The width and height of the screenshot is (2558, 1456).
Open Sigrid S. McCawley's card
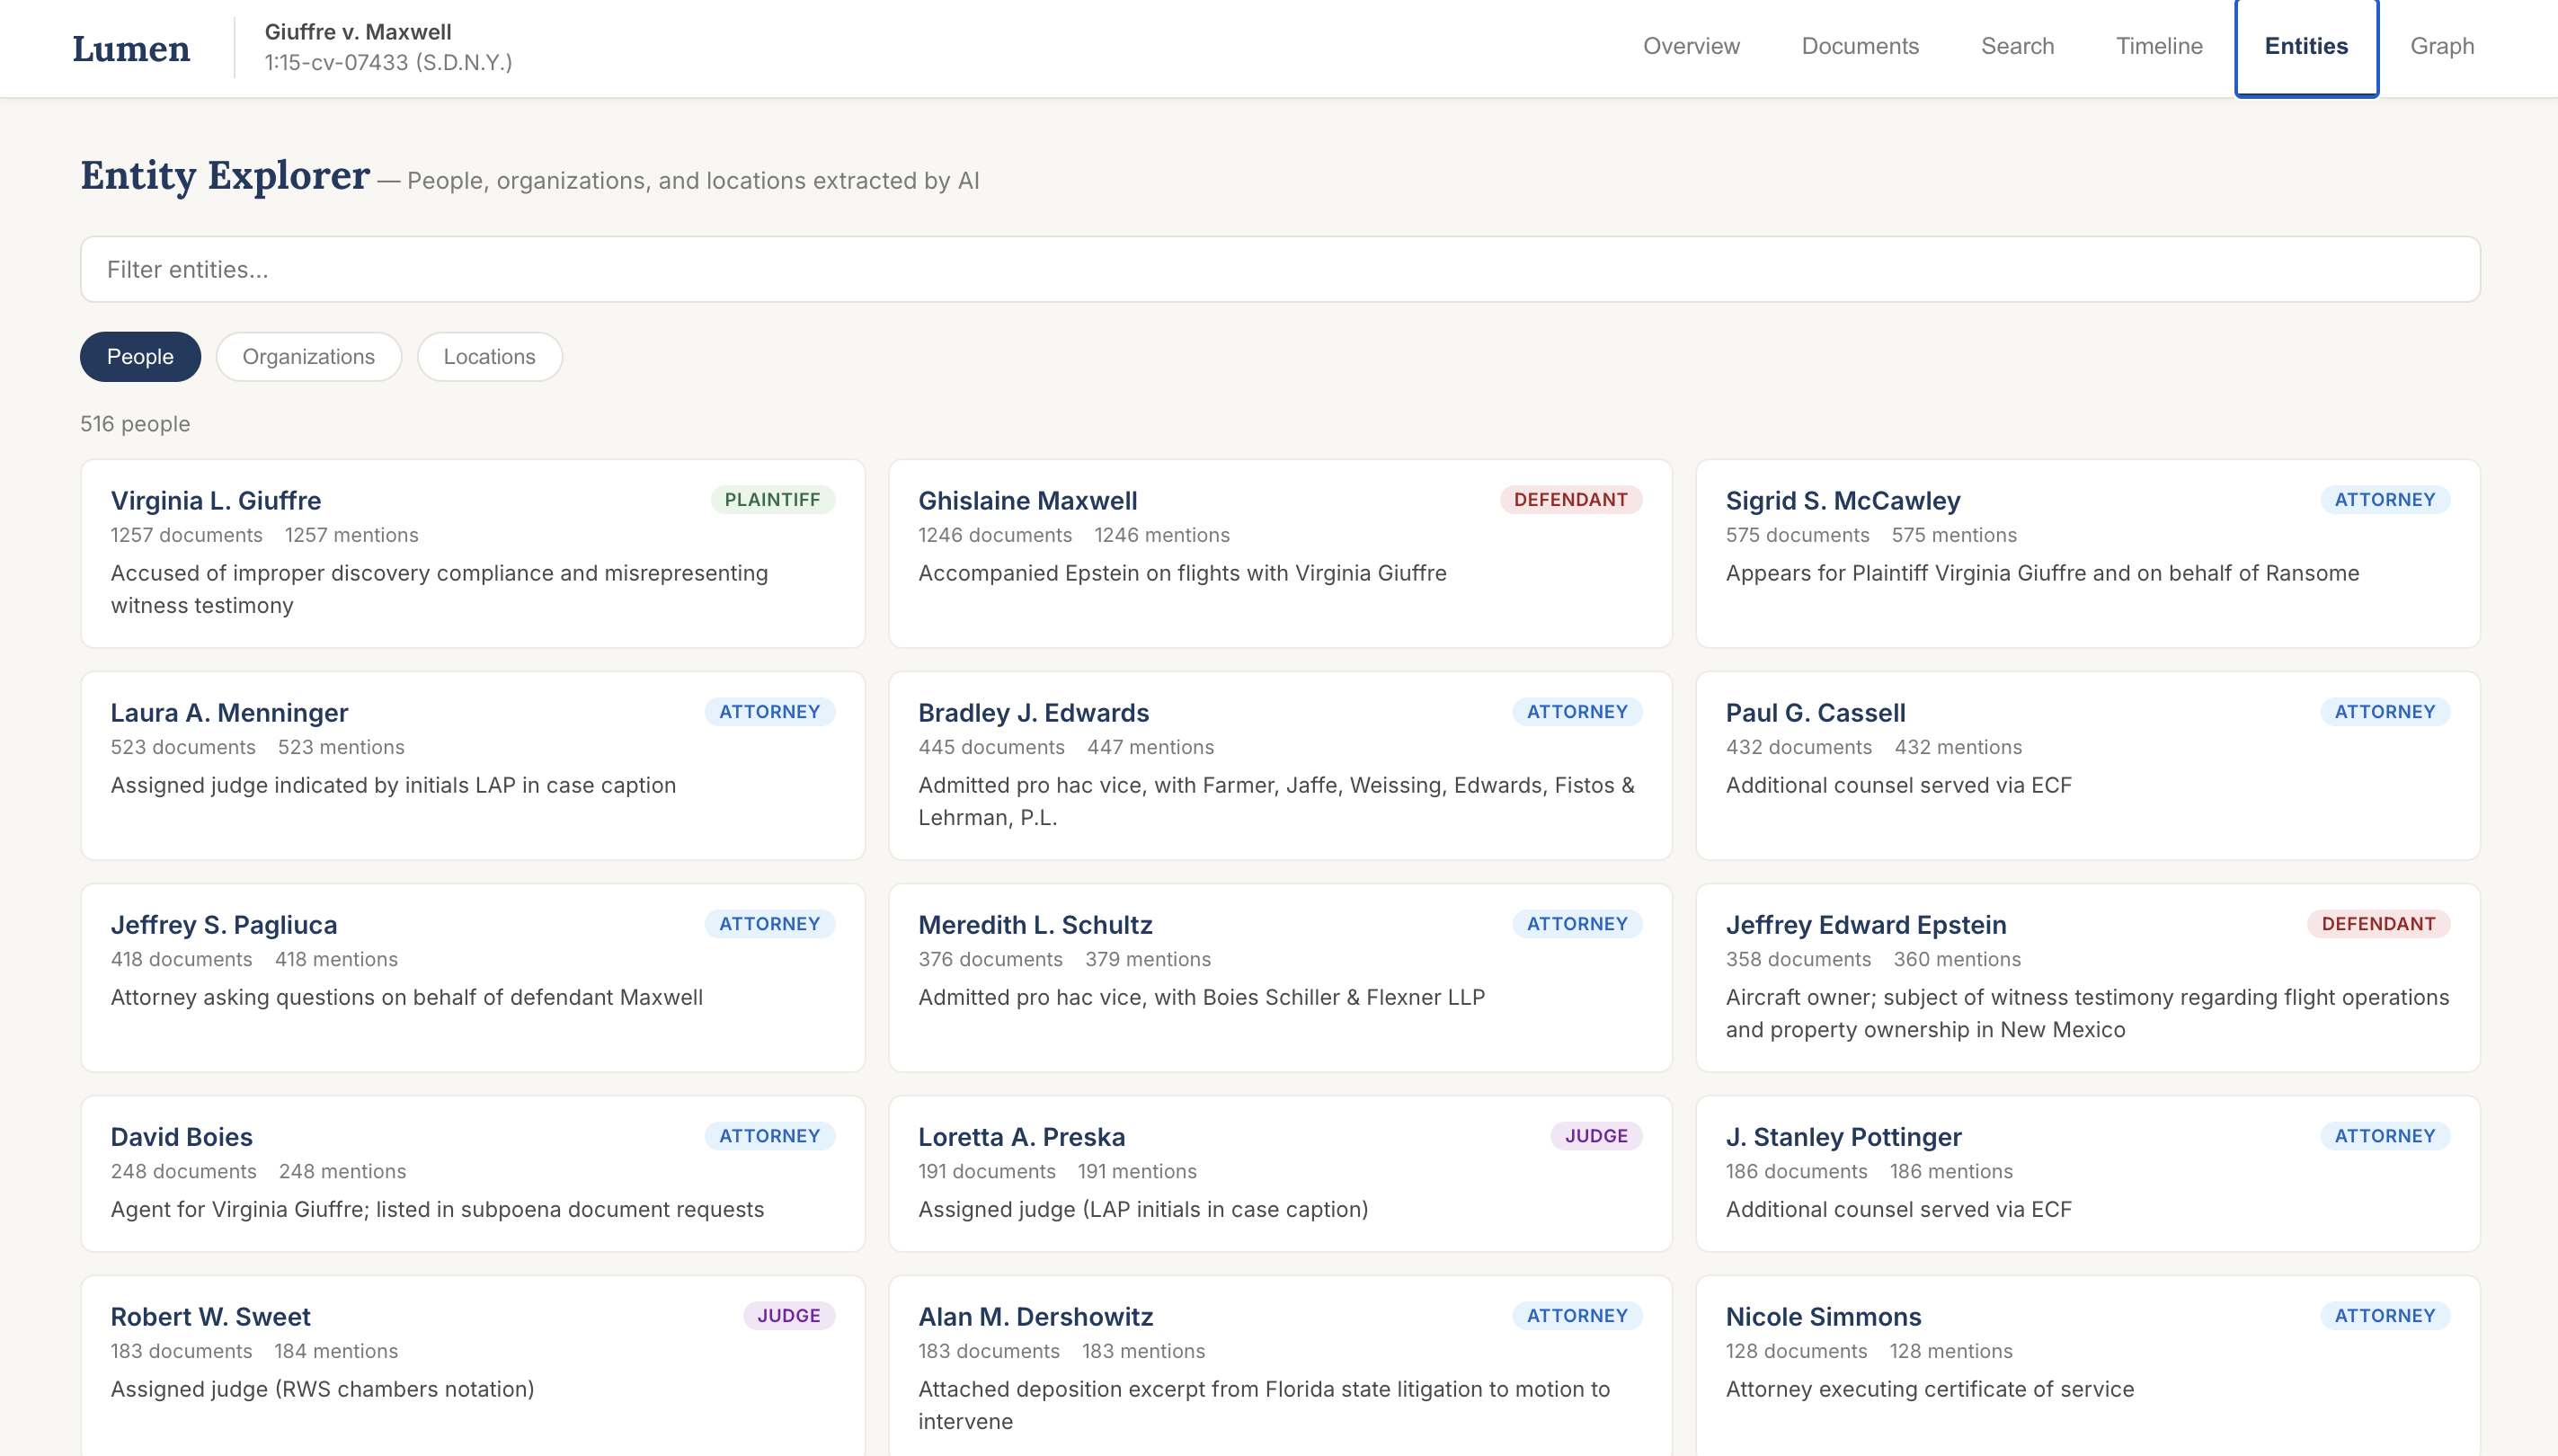[x=2087, y=553]
